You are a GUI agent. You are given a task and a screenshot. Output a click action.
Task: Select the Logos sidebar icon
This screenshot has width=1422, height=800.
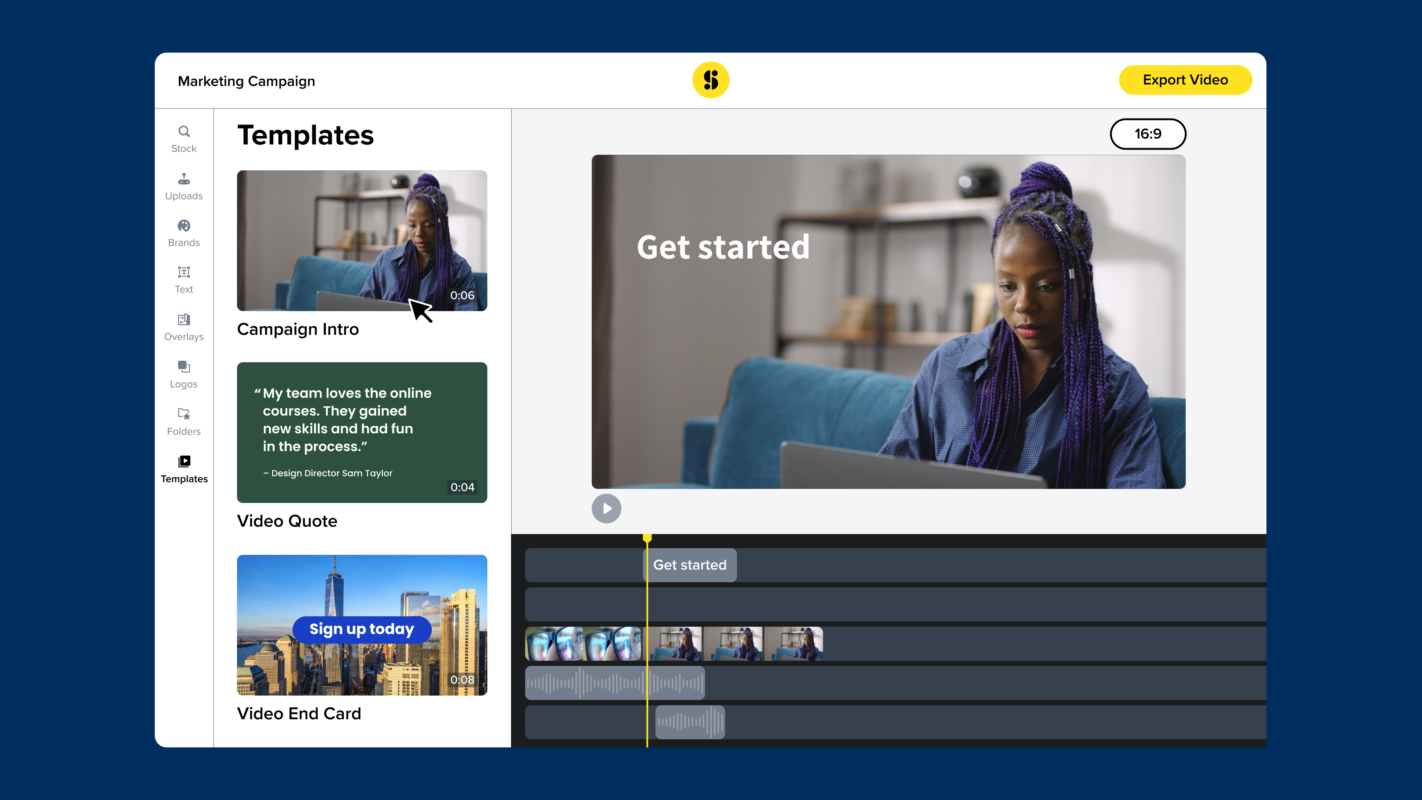(x=184, y=373)
